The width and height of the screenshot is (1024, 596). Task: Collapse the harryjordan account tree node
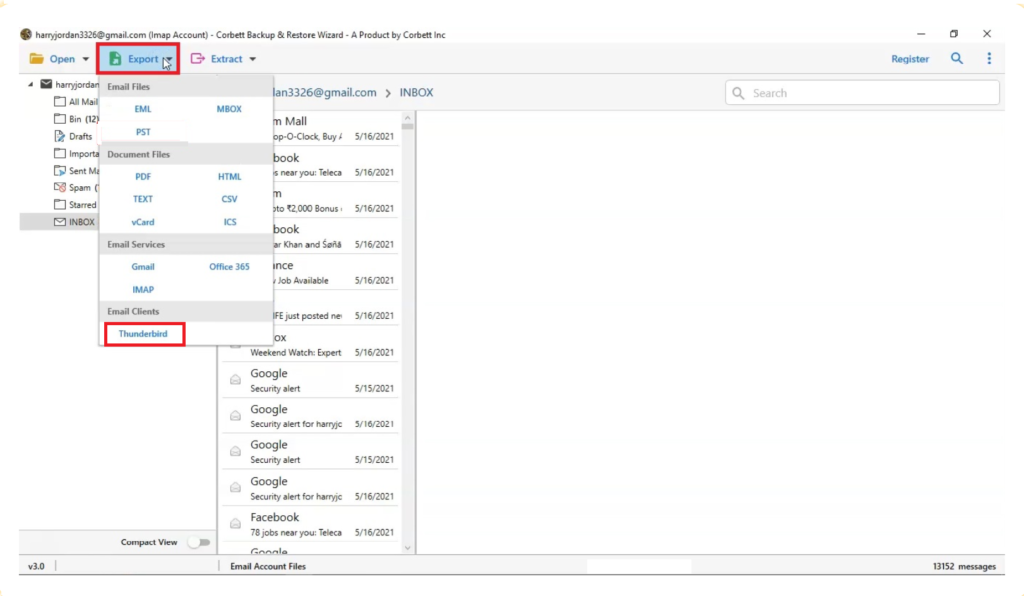pyautogui.click(x=31, y=84)
